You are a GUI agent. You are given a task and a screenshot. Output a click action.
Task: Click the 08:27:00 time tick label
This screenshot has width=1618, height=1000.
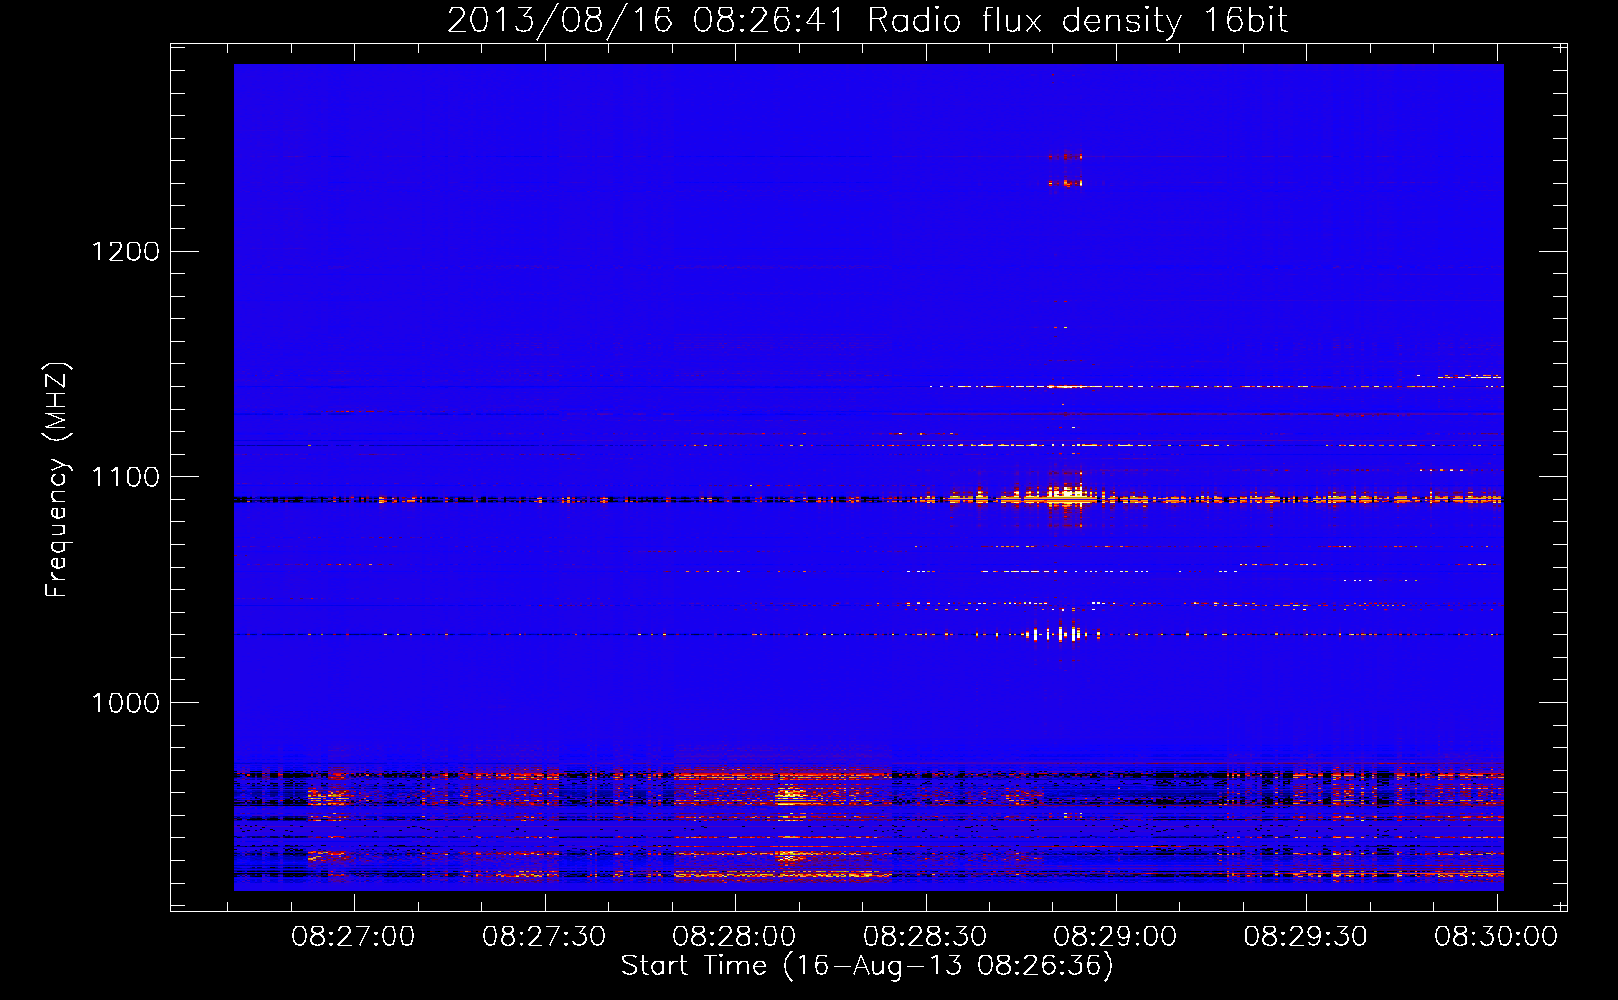tap(353, 936)
